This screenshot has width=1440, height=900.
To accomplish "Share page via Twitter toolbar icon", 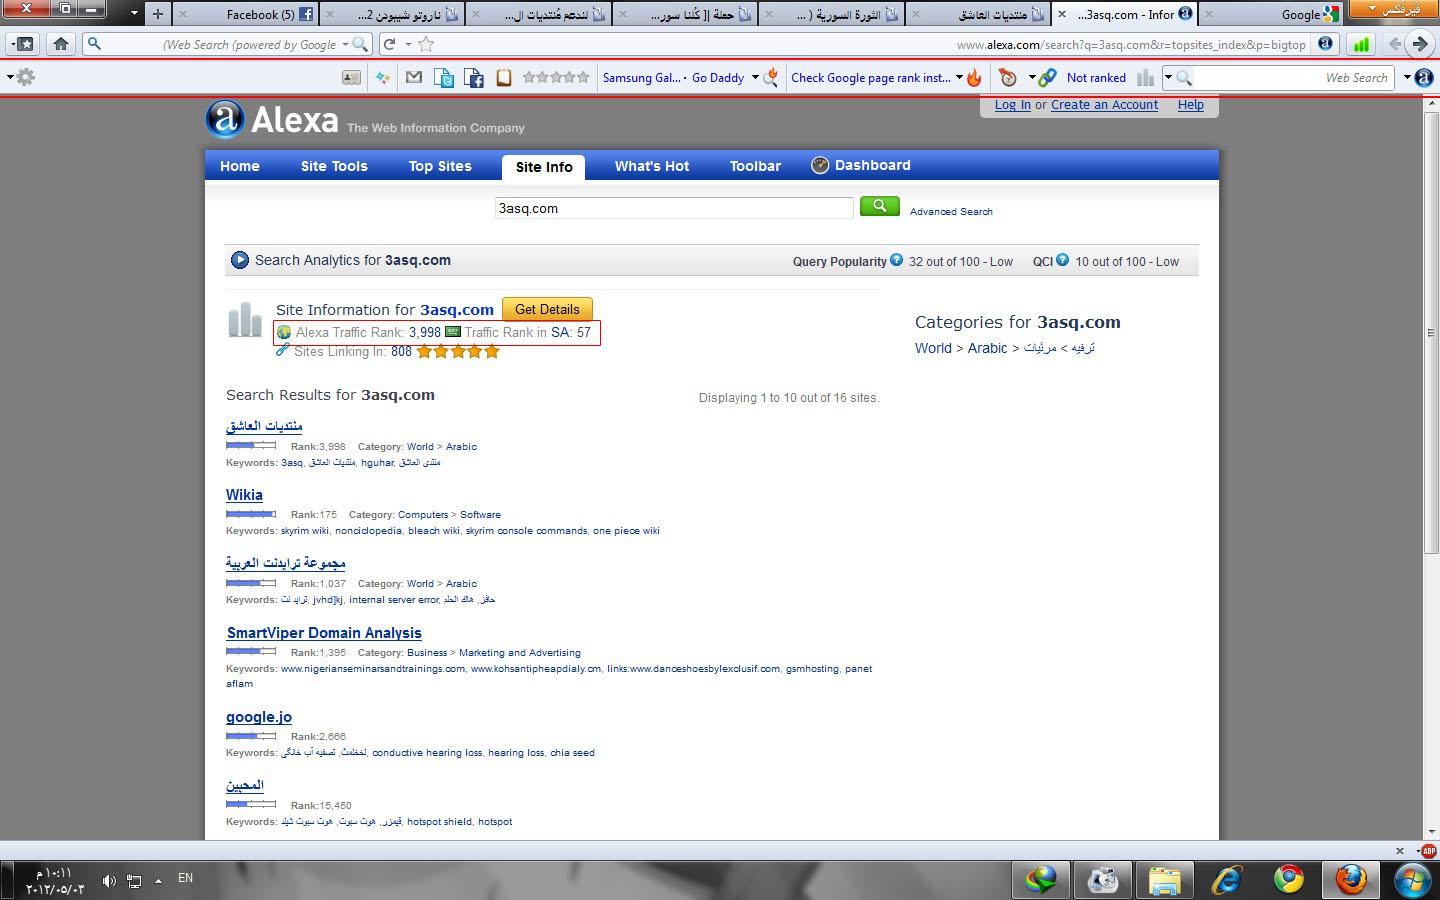I will (444, 77).
